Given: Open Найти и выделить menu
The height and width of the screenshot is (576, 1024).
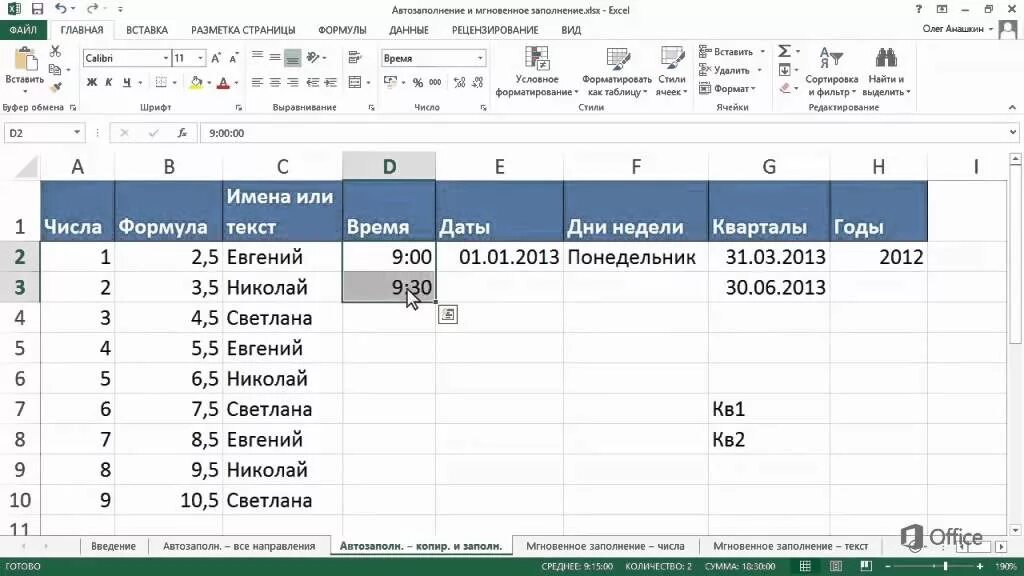Looking at the screenshot, I should (886, 71).
